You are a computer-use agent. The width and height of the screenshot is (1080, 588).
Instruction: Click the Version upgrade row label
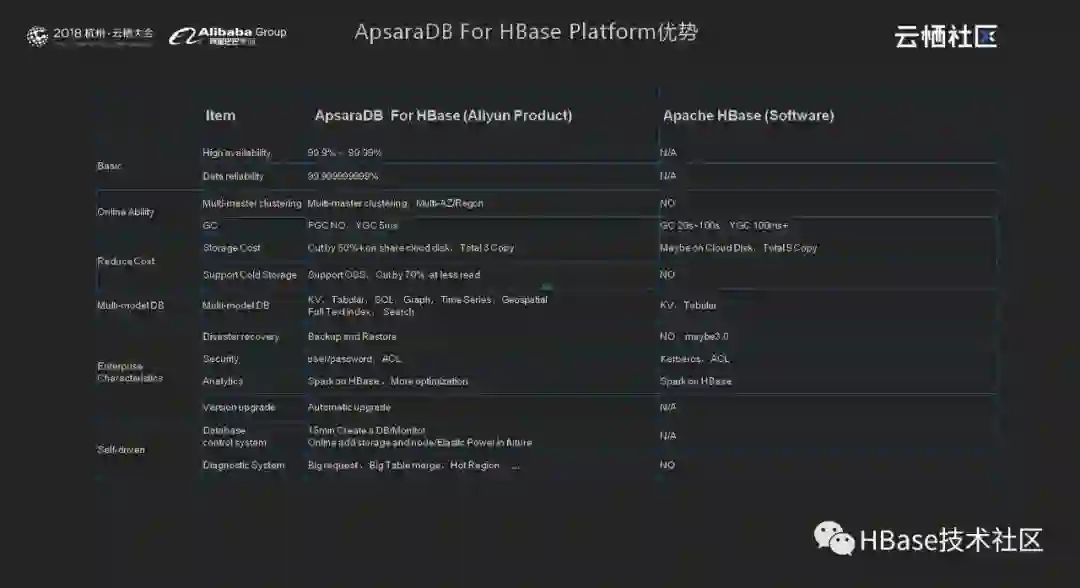[238, 407]
